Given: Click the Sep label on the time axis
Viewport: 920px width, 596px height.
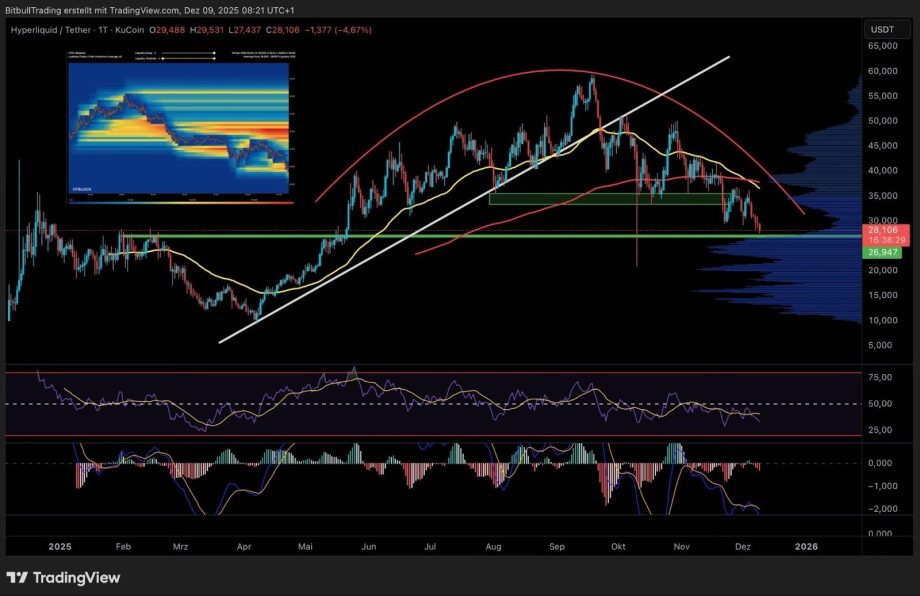Looking at the screenshot, I should (x=557, y=547).
